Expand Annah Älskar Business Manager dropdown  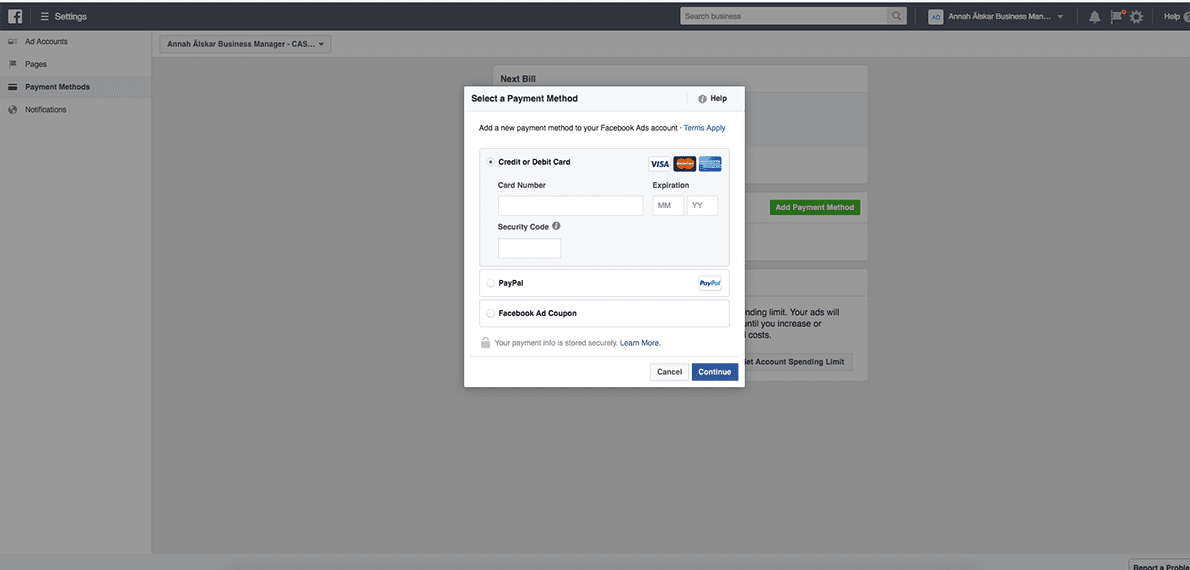[x=245, y=44]
